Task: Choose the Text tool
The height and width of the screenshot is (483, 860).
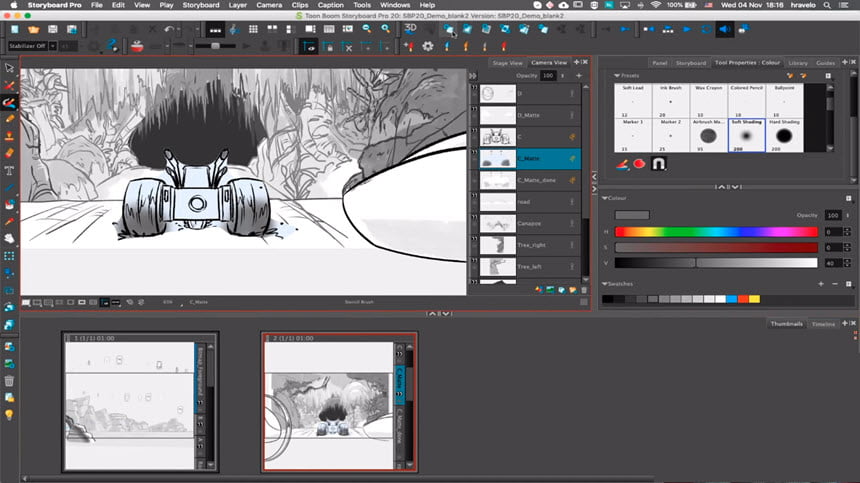Action: pyautogui.click(x=9, y=171)
